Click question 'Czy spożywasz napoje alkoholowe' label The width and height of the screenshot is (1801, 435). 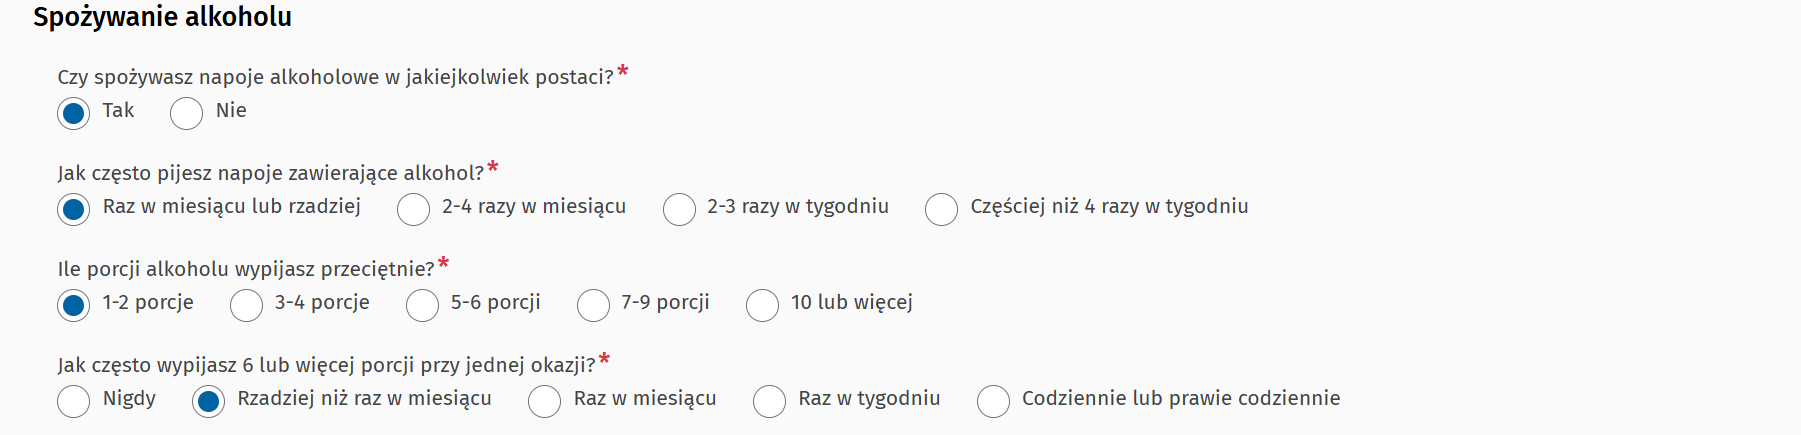335,78
